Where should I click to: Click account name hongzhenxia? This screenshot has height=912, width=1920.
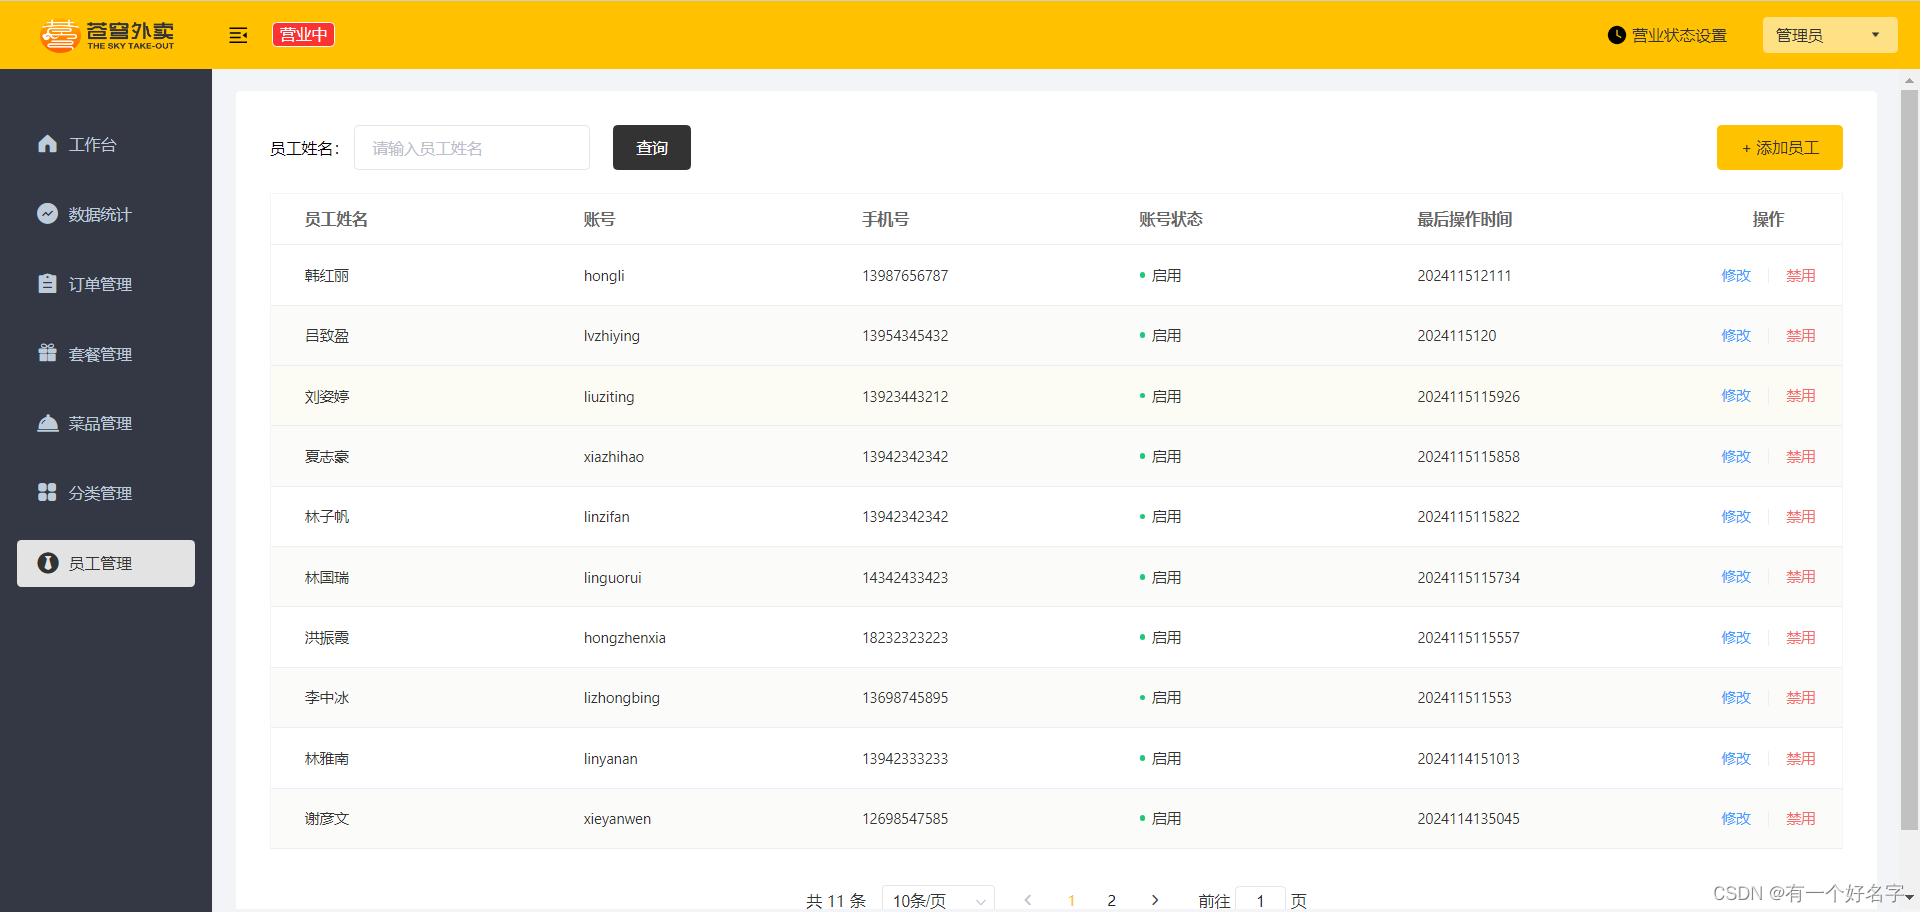pos(624,637)
